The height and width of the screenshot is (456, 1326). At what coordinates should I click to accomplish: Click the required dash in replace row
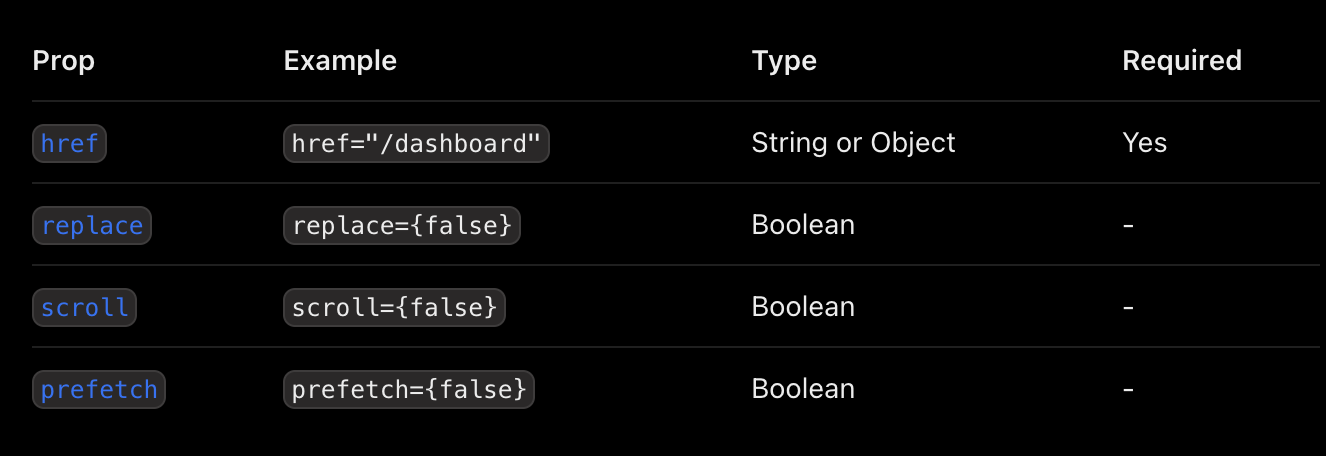(x=1128, y=225)
